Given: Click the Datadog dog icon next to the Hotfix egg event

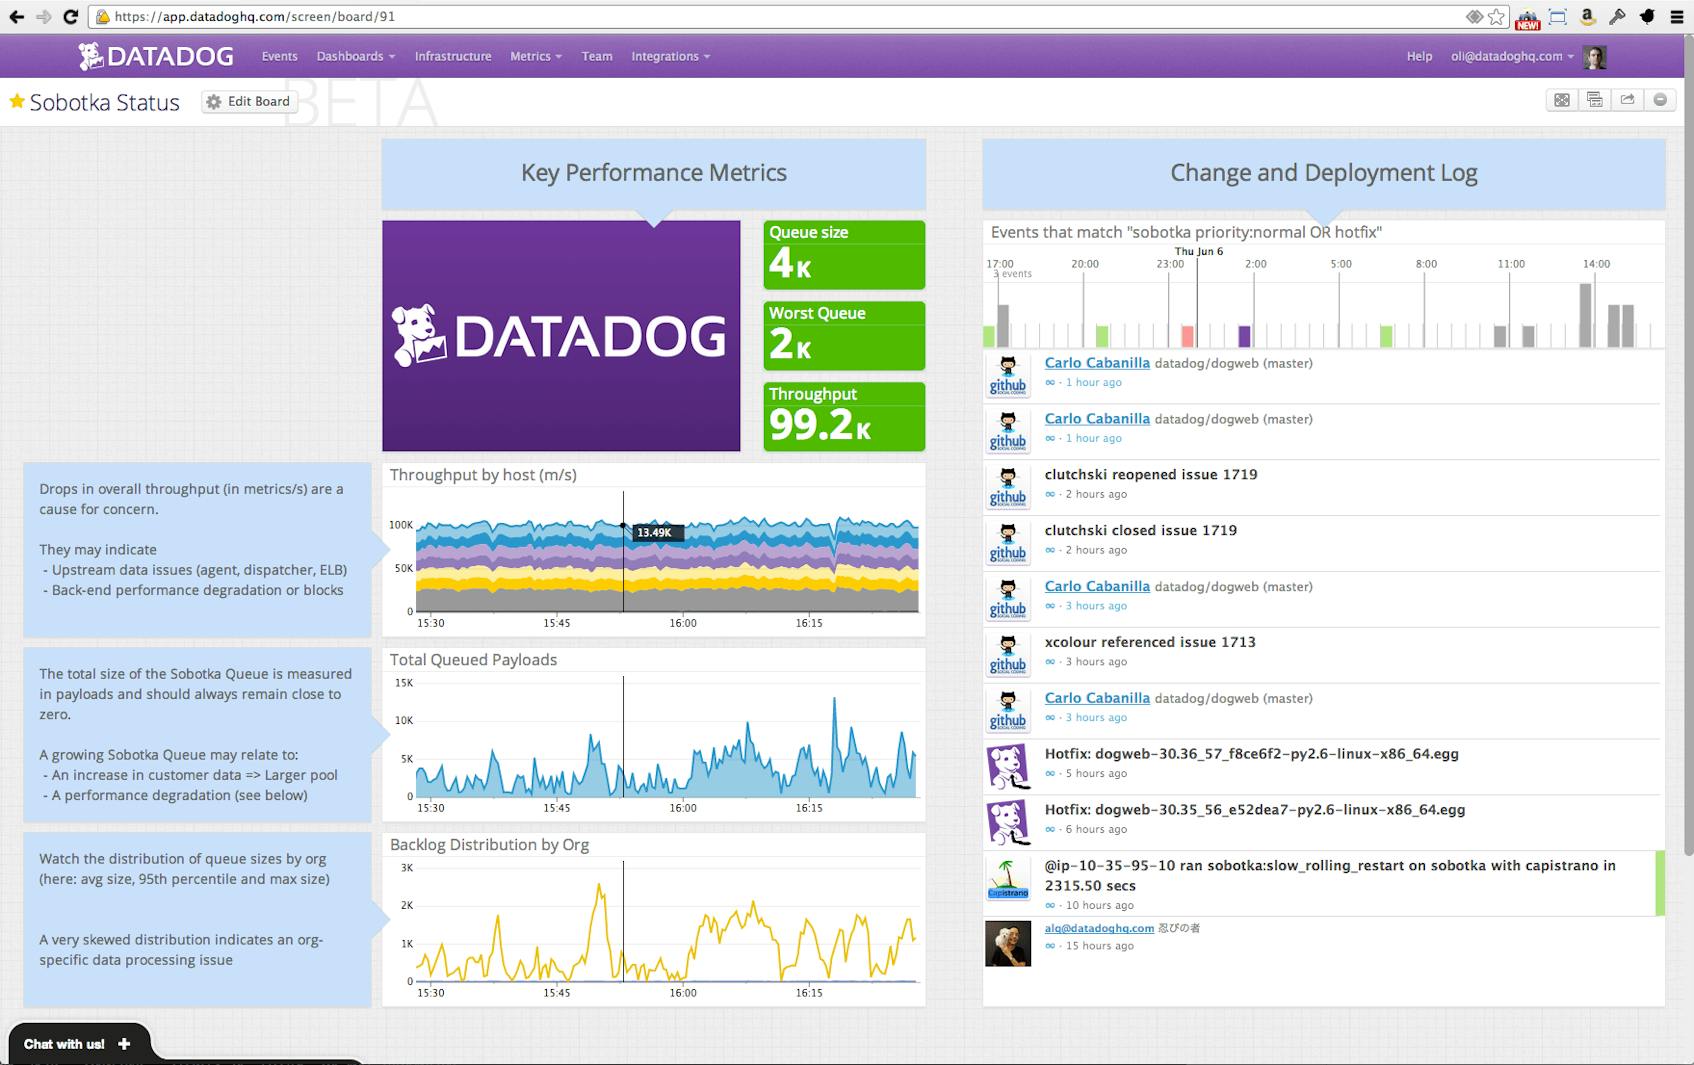Looking at the screenshot, I should [1008, 765].
